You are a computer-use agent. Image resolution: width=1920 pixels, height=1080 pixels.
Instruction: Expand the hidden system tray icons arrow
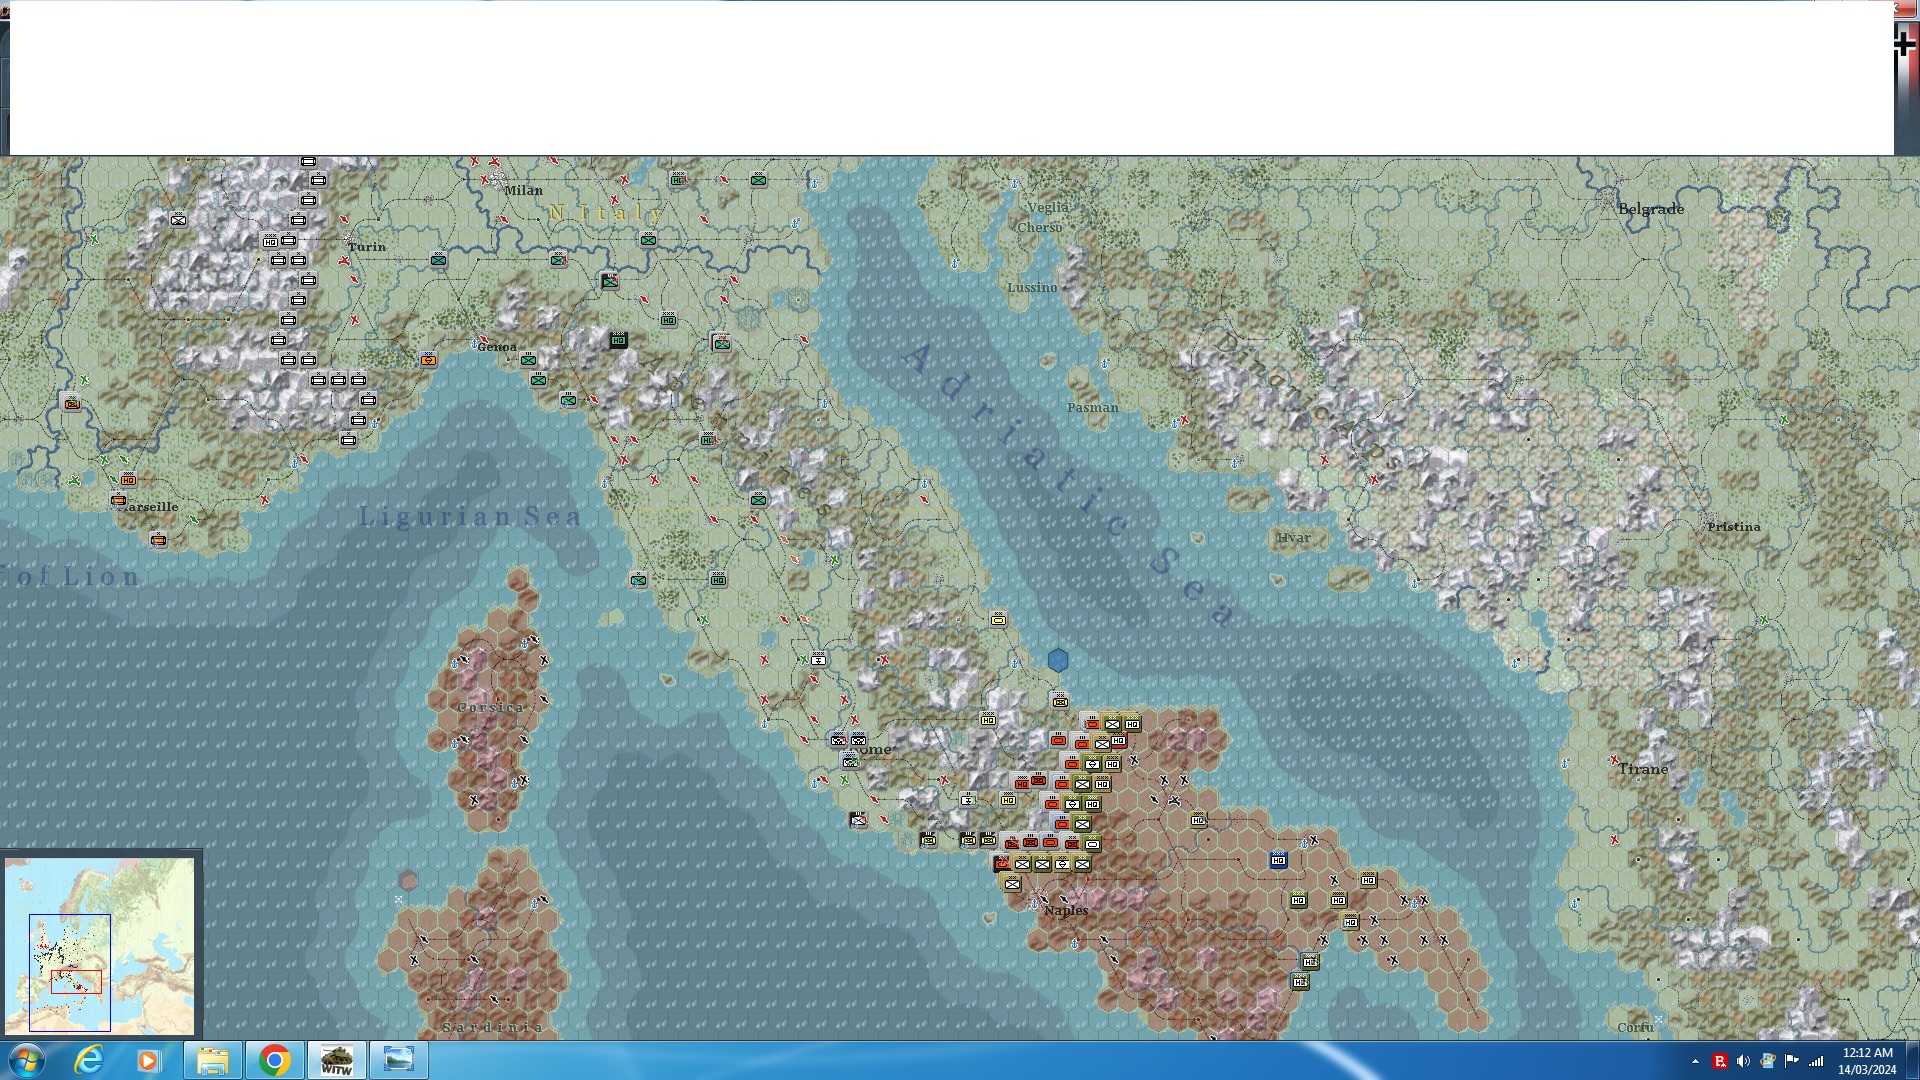tap(1695, 1061)
